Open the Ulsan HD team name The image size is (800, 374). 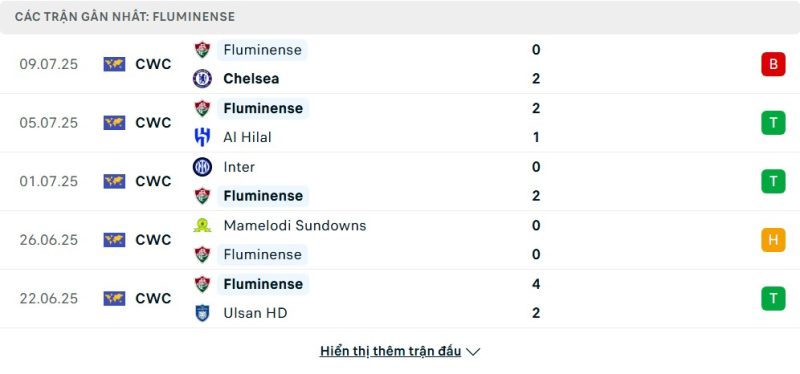click(255, 313)
